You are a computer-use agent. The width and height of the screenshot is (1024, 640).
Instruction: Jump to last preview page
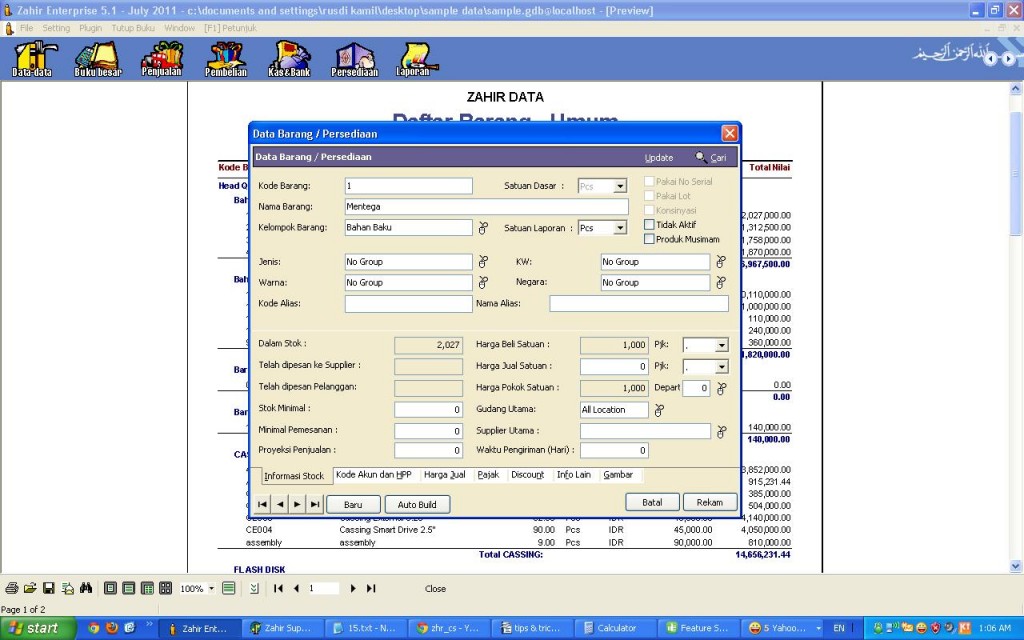(371, 588)
